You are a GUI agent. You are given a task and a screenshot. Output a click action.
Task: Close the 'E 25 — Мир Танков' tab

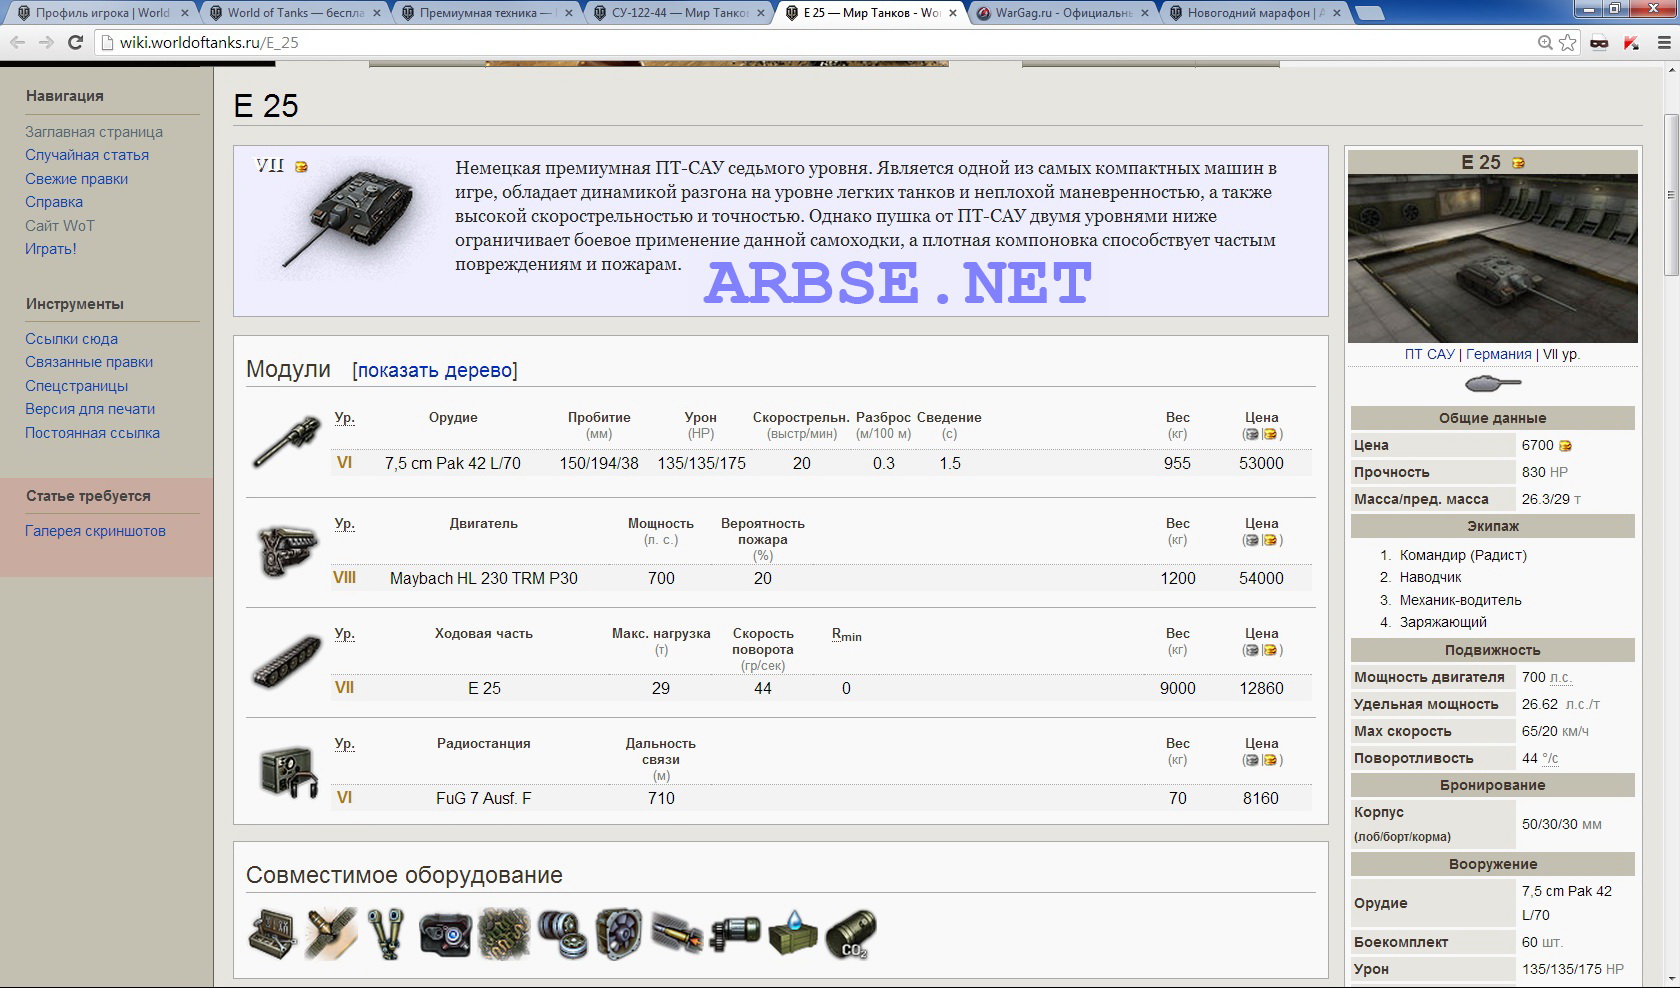tap(952, 13)
